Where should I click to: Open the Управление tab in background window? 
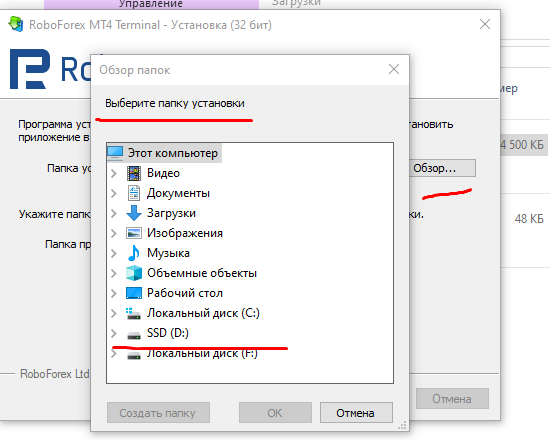point(151,4)
